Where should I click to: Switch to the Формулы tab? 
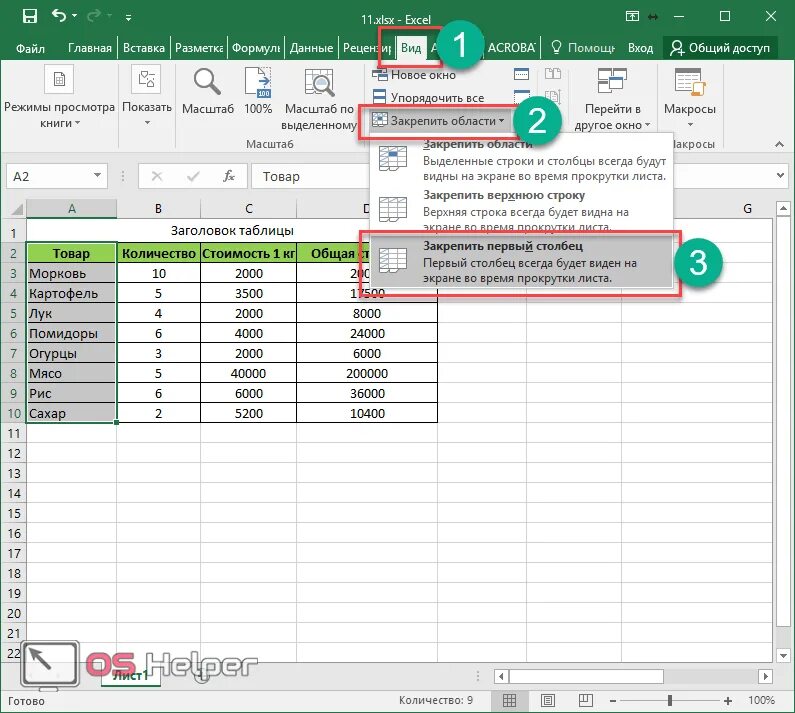click(256, 48)
